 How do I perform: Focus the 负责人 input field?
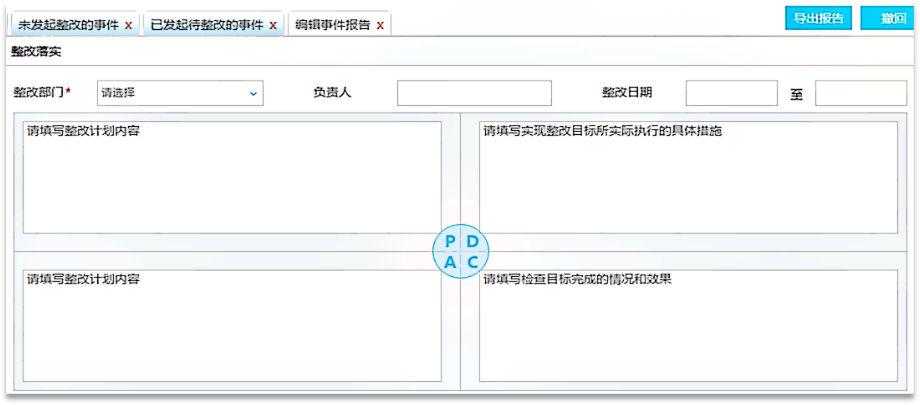pos(474,93)
